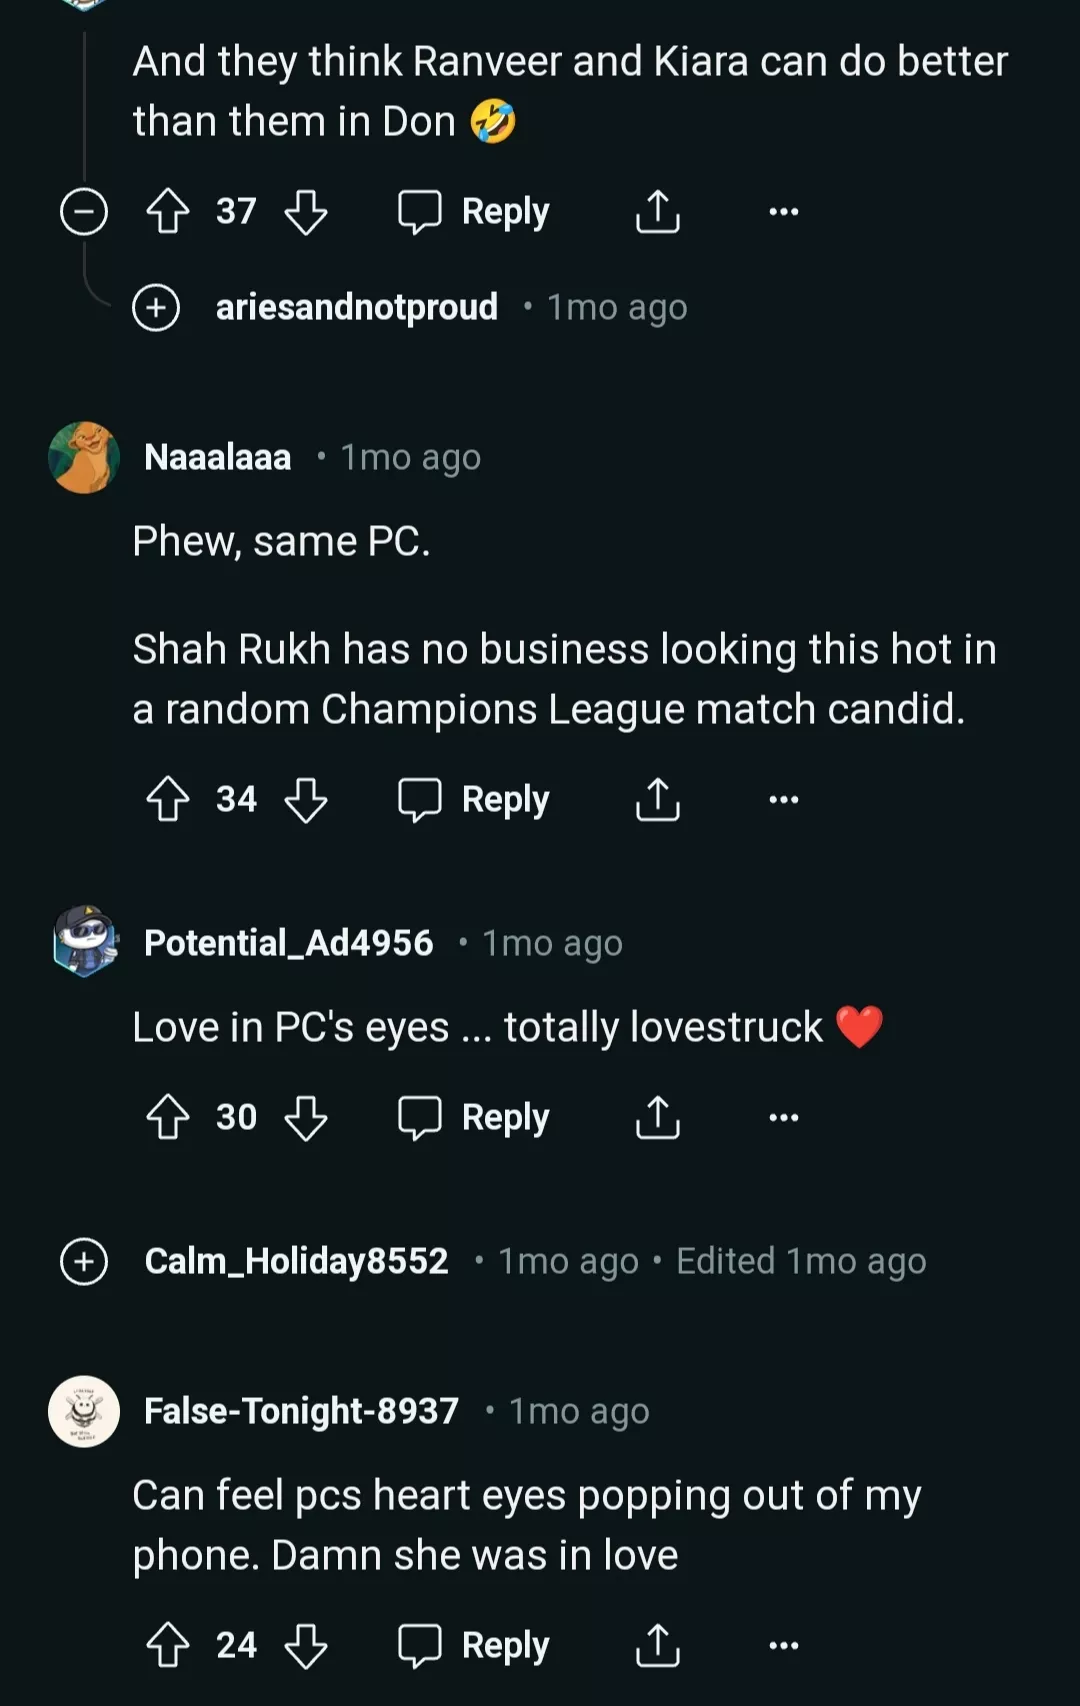
Task: Expand ariesandnotproud's collapsed reply
Action: coord(156,307)
